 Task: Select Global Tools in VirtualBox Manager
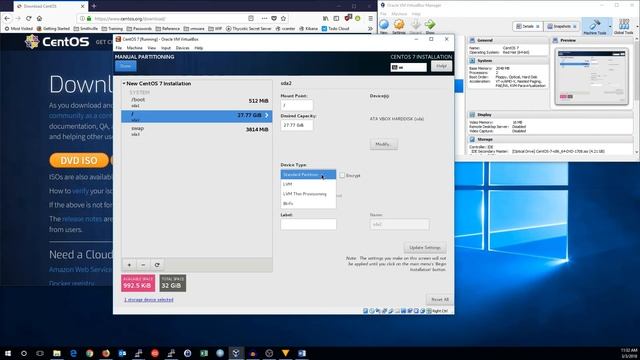(x=623, y=27)
